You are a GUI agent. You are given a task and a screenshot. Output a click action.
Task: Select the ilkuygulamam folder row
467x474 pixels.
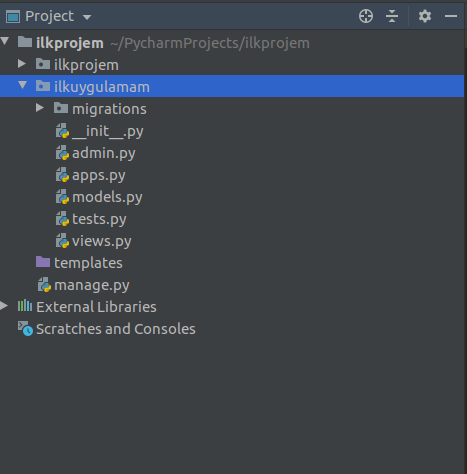pyautogui.click(x=232, y=86)
